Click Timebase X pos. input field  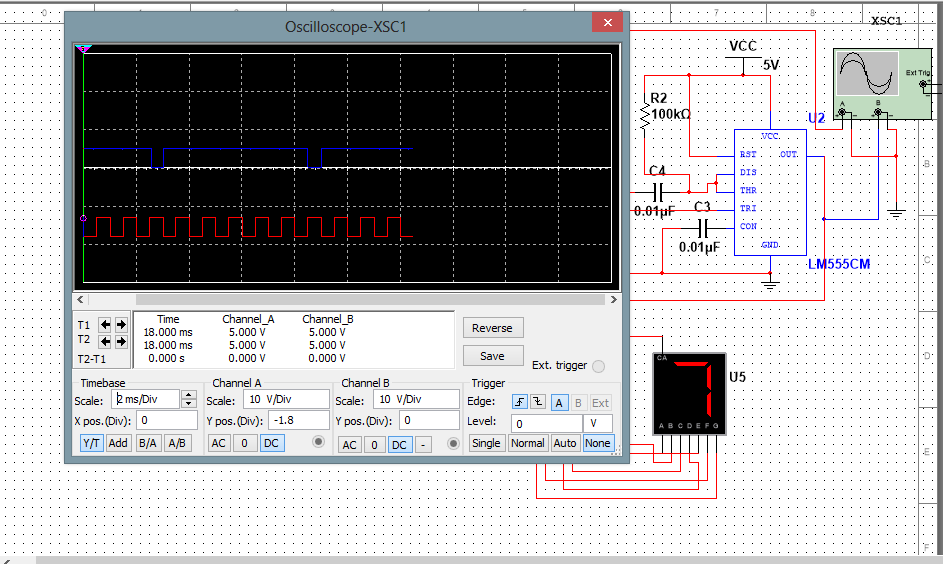[x=167, y=420]
